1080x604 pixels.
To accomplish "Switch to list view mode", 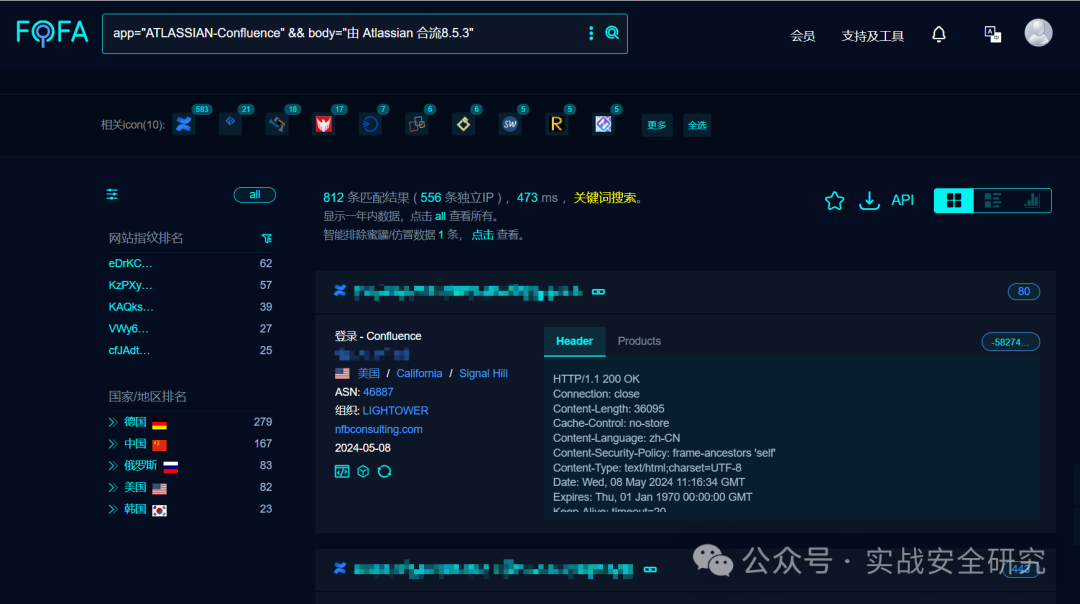I will [993, 200].
